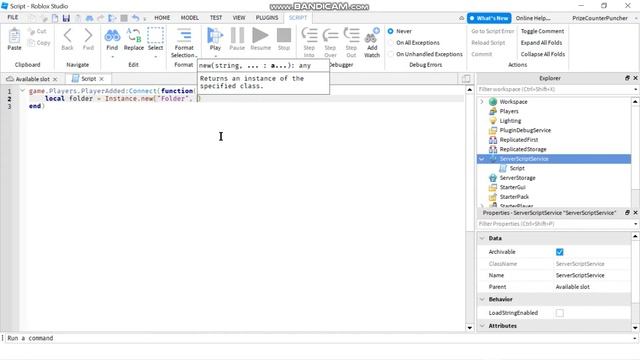This screenshot has height=360, width=640.
Task: Select Workspace in Explorer
Action: [x=513, y=102]
